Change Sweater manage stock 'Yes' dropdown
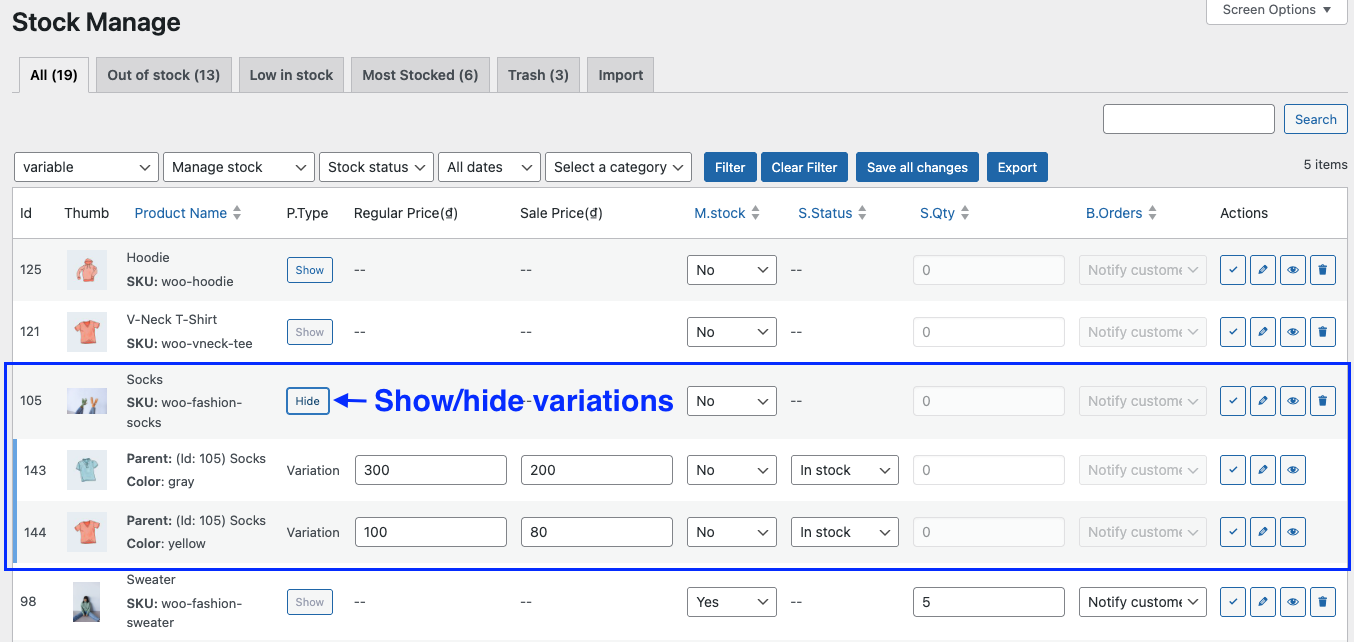Screen dimensions: 1354x642 [732, 602]
